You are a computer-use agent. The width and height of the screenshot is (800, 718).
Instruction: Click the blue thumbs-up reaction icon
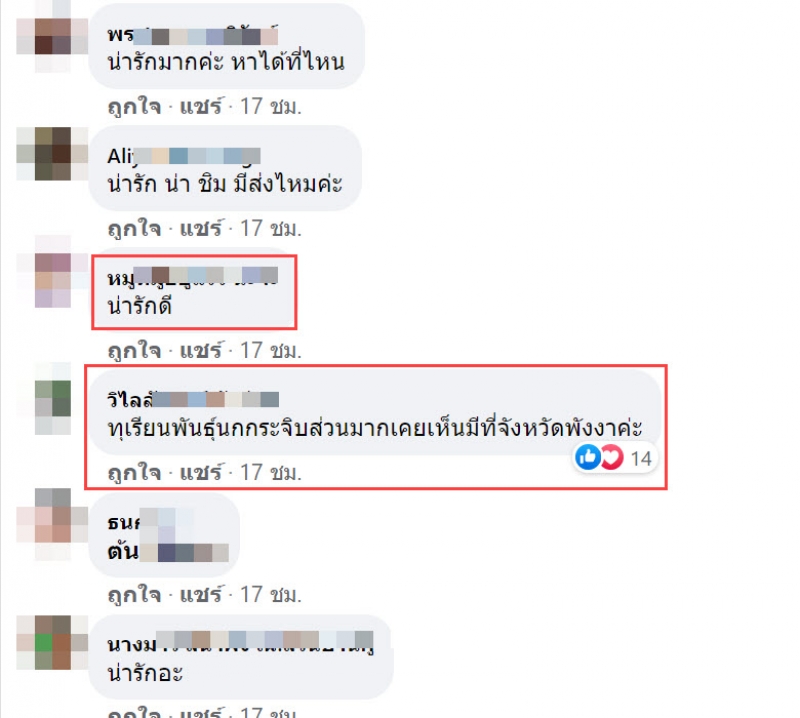tap(587, 457)
